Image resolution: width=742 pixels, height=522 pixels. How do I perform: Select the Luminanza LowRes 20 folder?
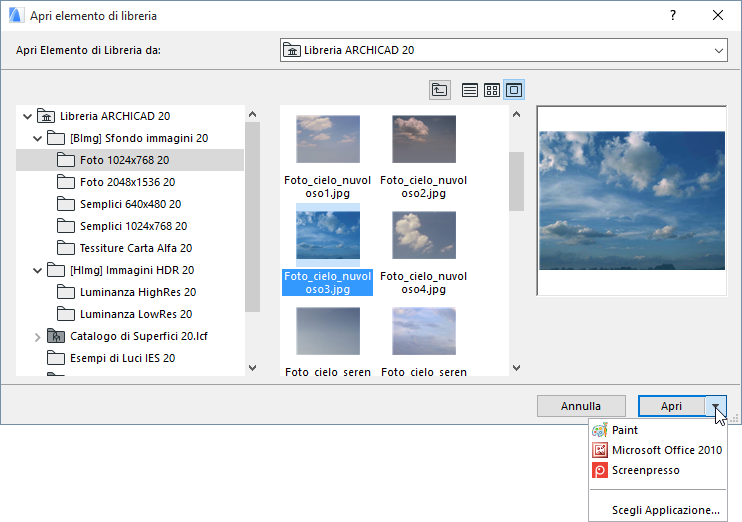click(136, 314)
